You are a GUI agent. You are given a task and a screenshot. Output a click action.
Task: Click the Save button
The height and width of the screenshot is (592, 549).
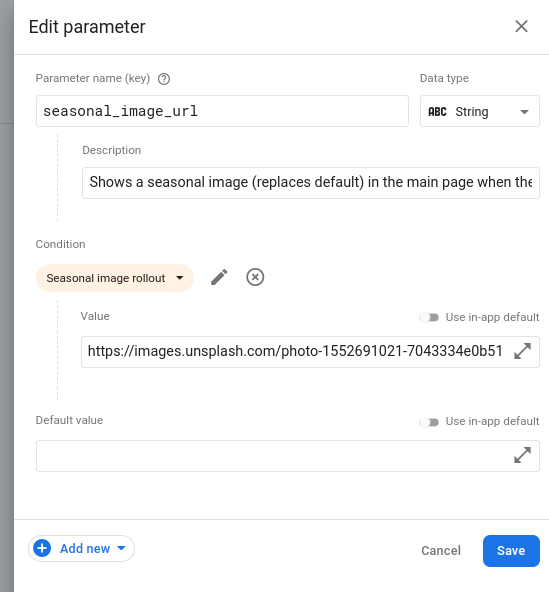click(511, 550)
